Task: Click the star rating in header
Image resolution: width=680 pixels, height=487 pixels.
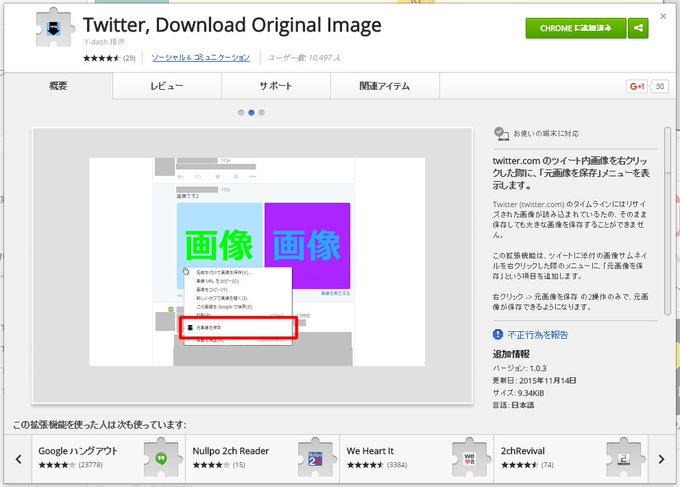Action: [x=101, y=58]
